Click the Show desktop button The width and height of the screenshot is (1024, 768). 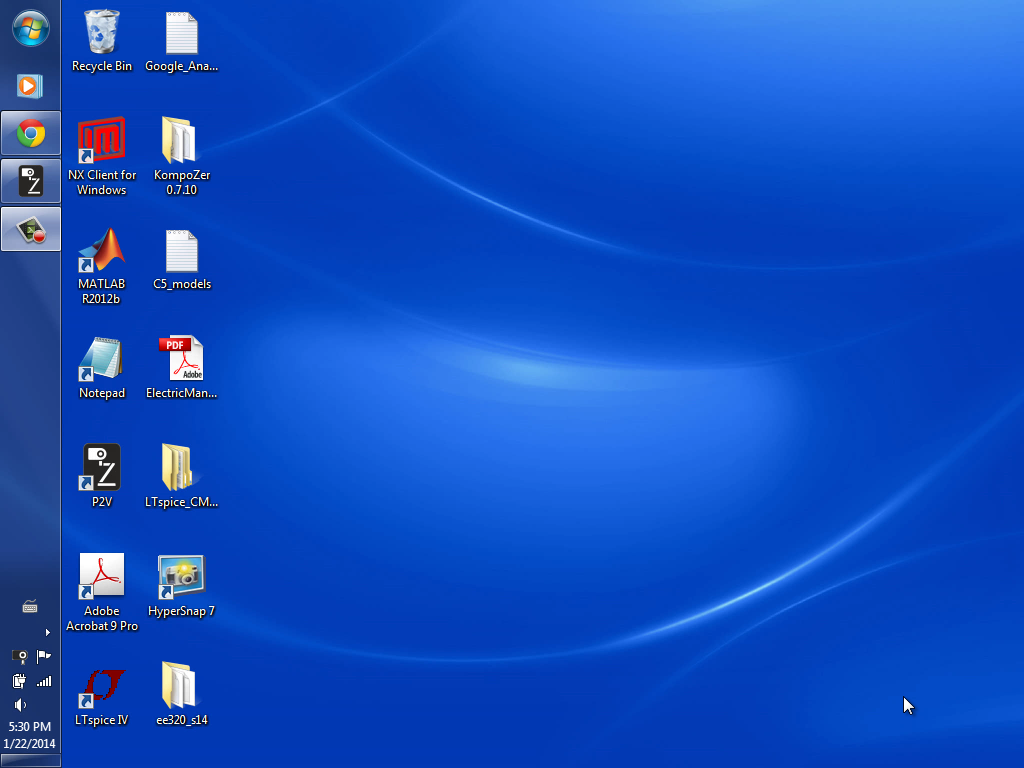click(31, 761)
